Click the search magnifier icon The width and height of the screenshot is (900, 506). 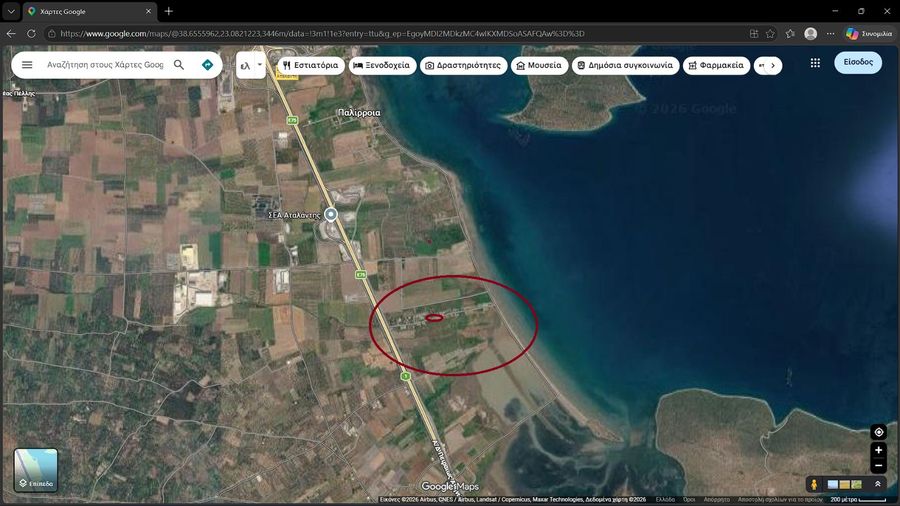point(179,65)
